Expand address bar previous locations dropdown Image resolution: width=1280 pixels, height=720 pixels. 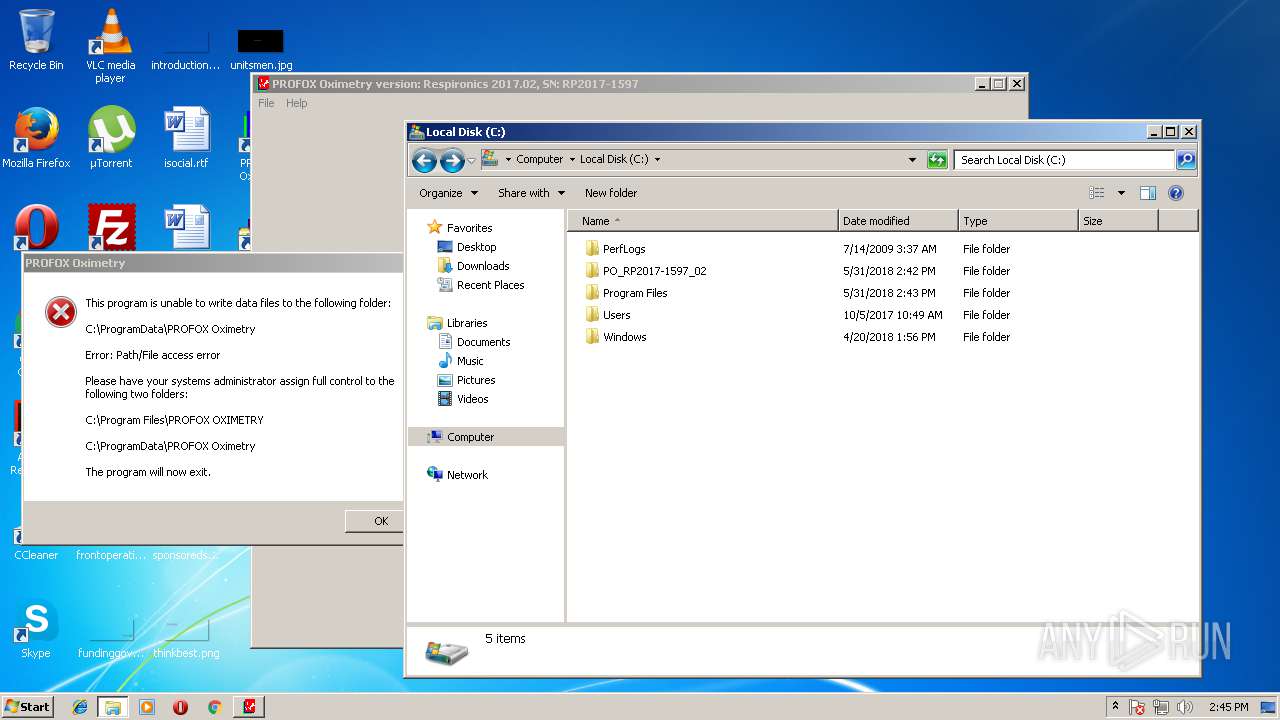[x=912, y=160]
